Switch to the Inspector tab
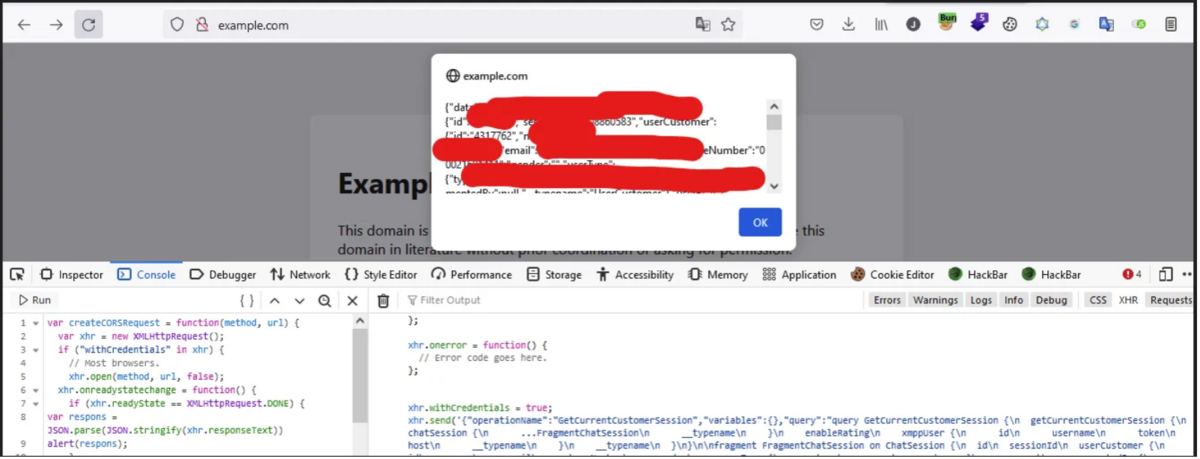 [71, 275]
